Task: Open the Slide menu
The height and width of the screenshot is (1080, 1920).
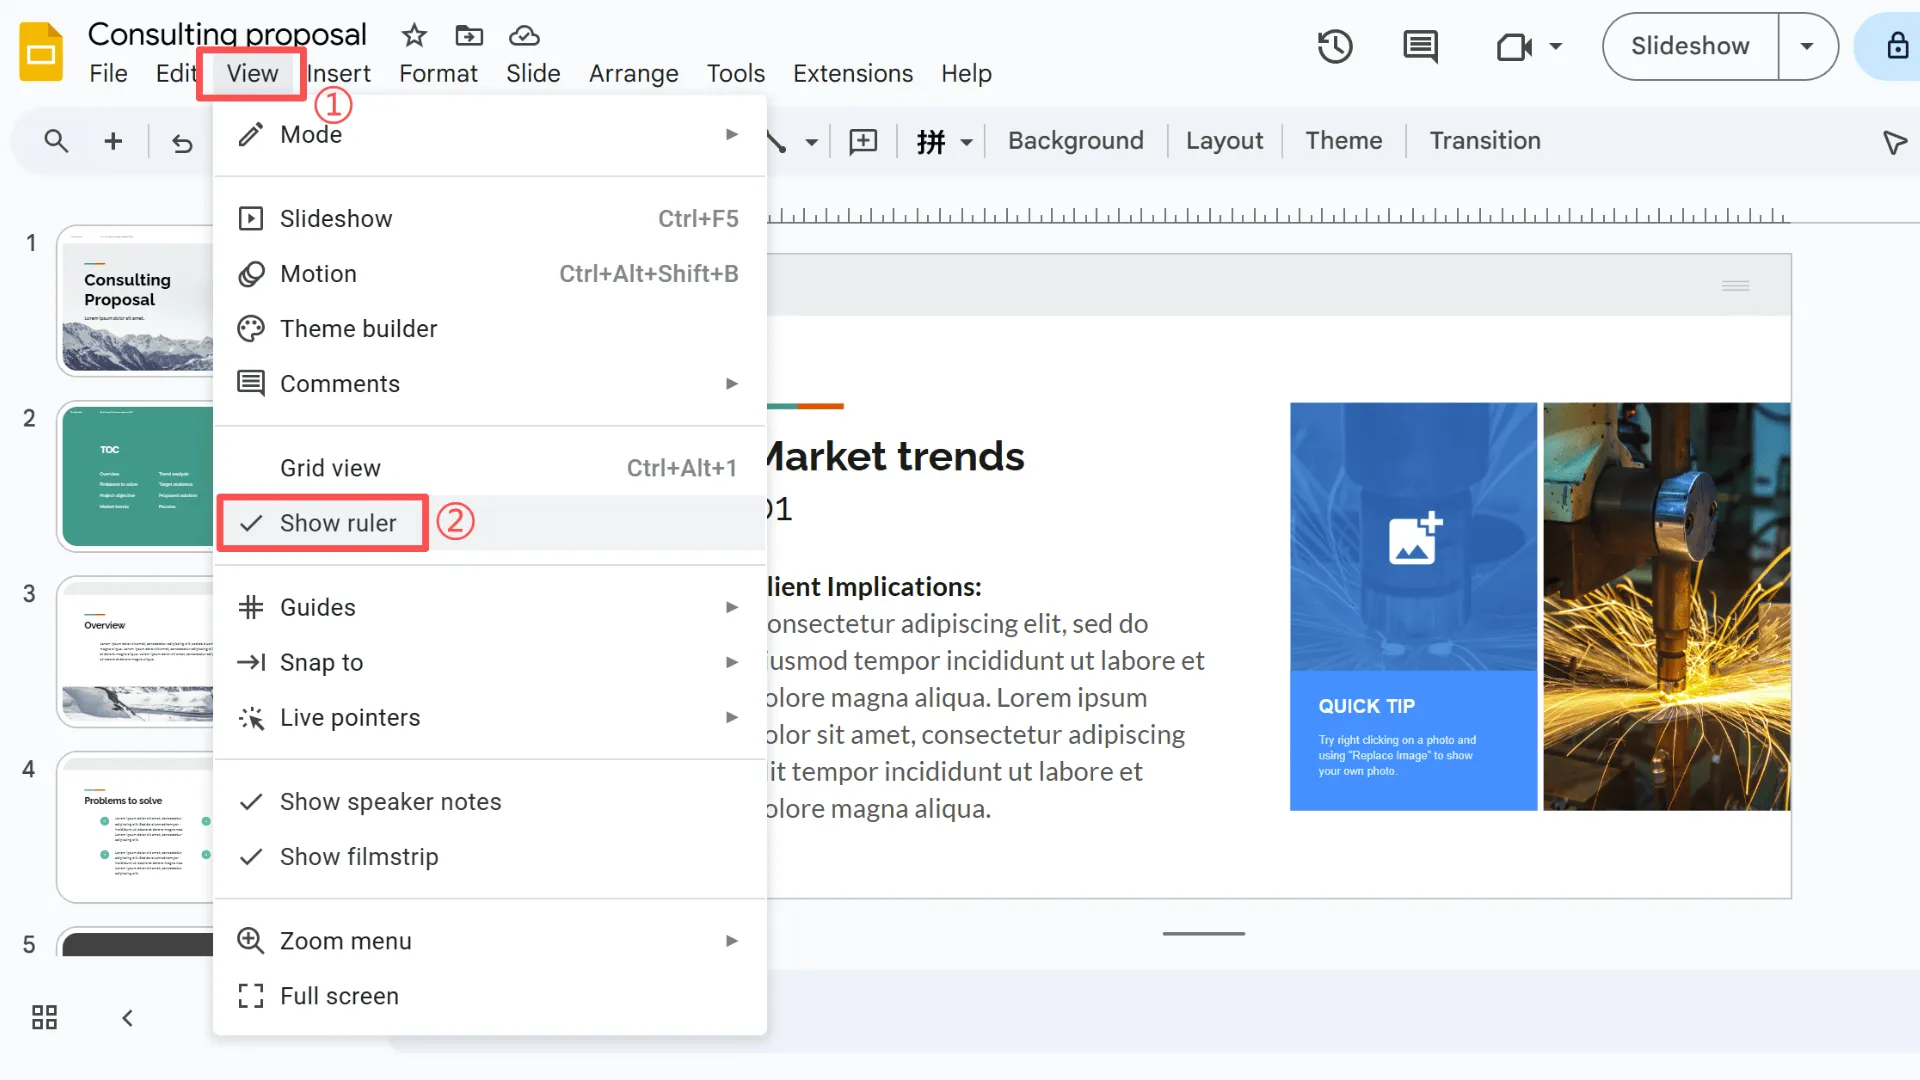Action: 533,73
